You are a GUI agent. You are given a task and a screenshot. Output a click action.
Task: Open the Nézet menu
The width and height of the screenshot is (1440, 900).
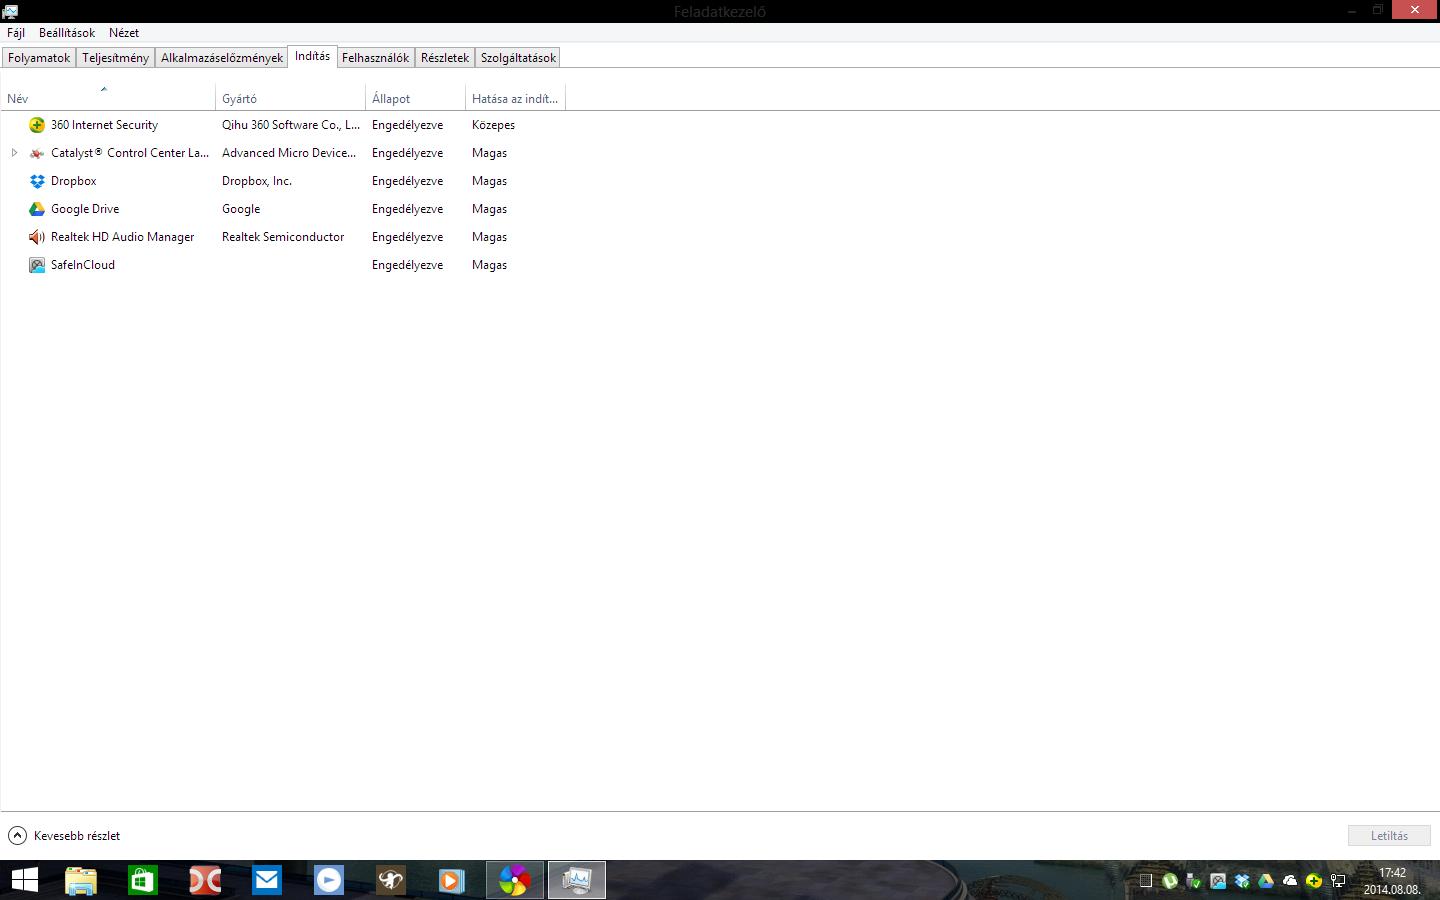124,33
